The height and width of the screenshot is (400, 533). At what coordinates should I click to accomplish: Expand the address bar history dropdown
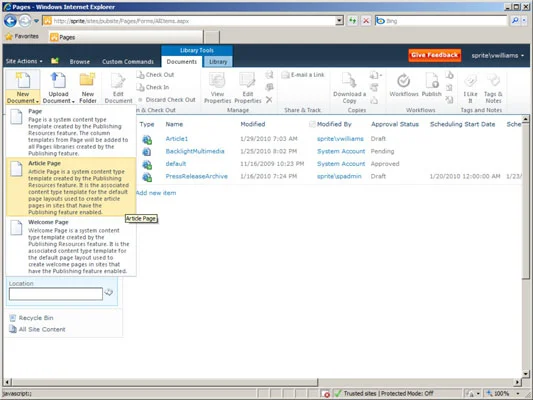[339, 21]
